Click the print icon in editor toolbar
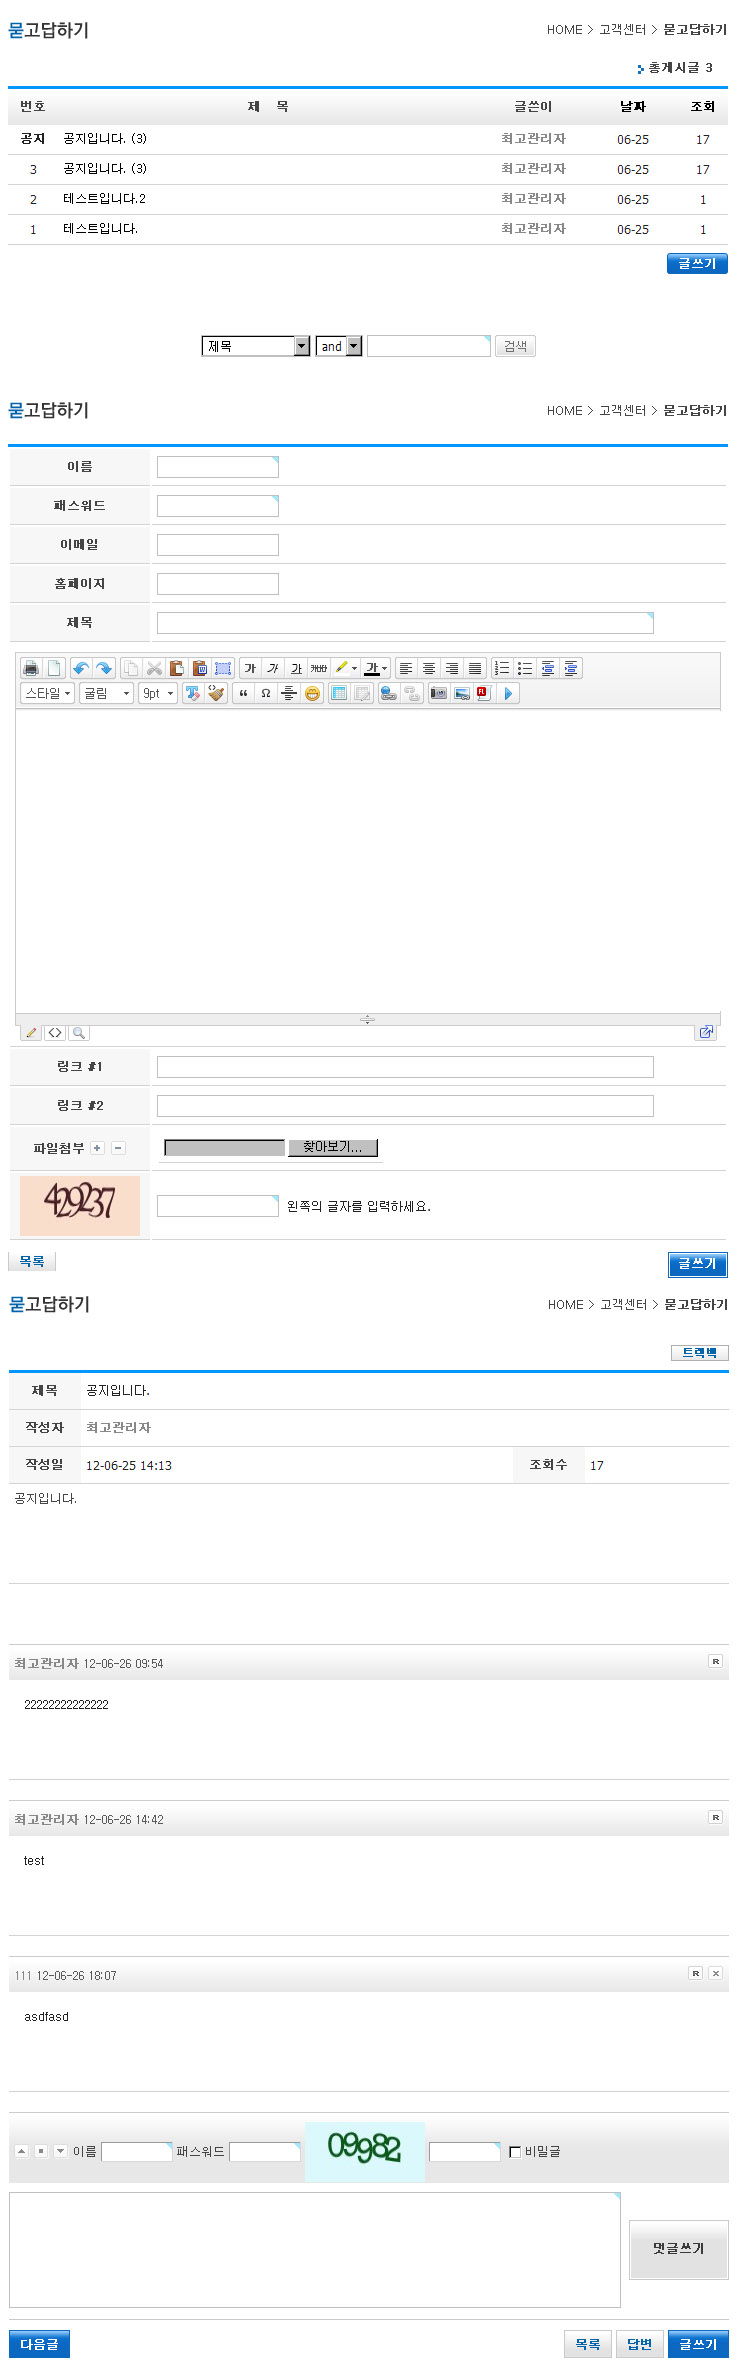Image resolution: width=740 pixels, height=2374 pixels. point(31,668)
